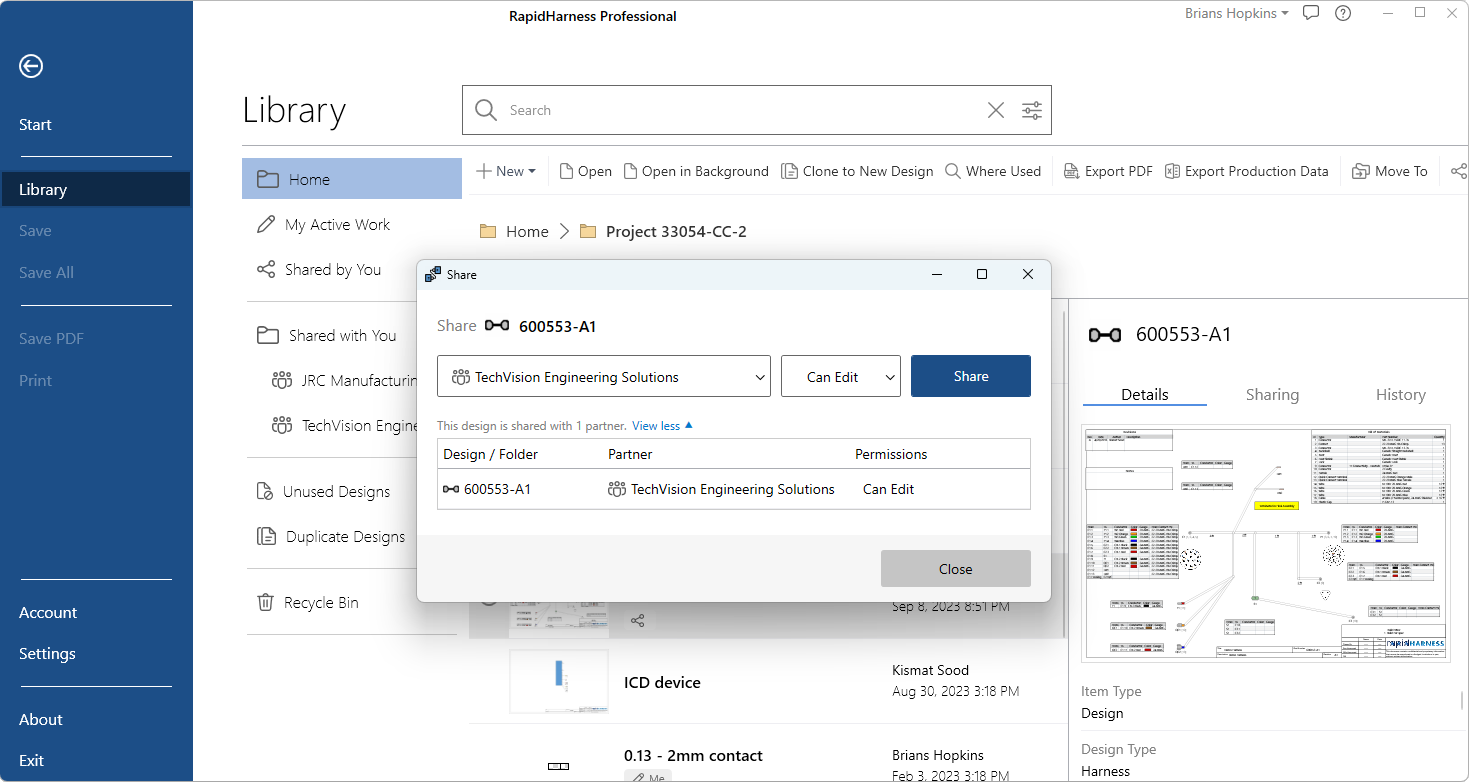Clear the search with the X icon

tap(996, 110)
